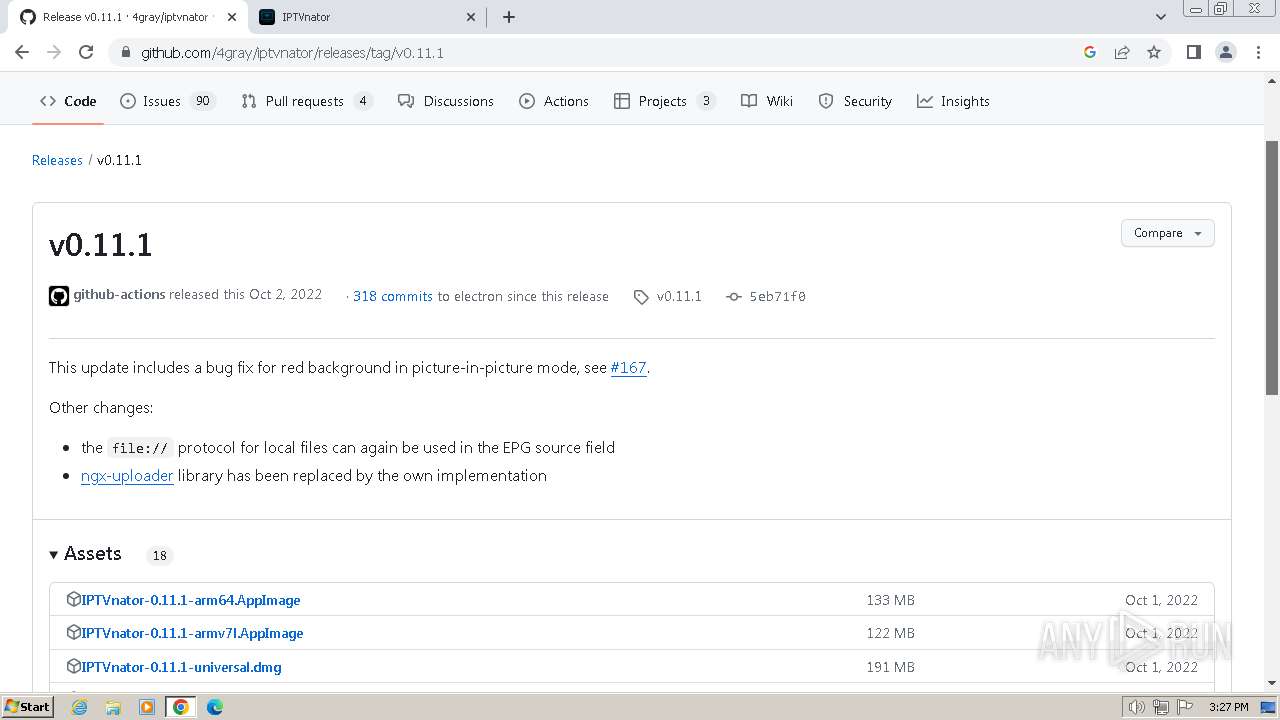
Task: Open commit 5eb71f0
Action: tap(777, 296)
